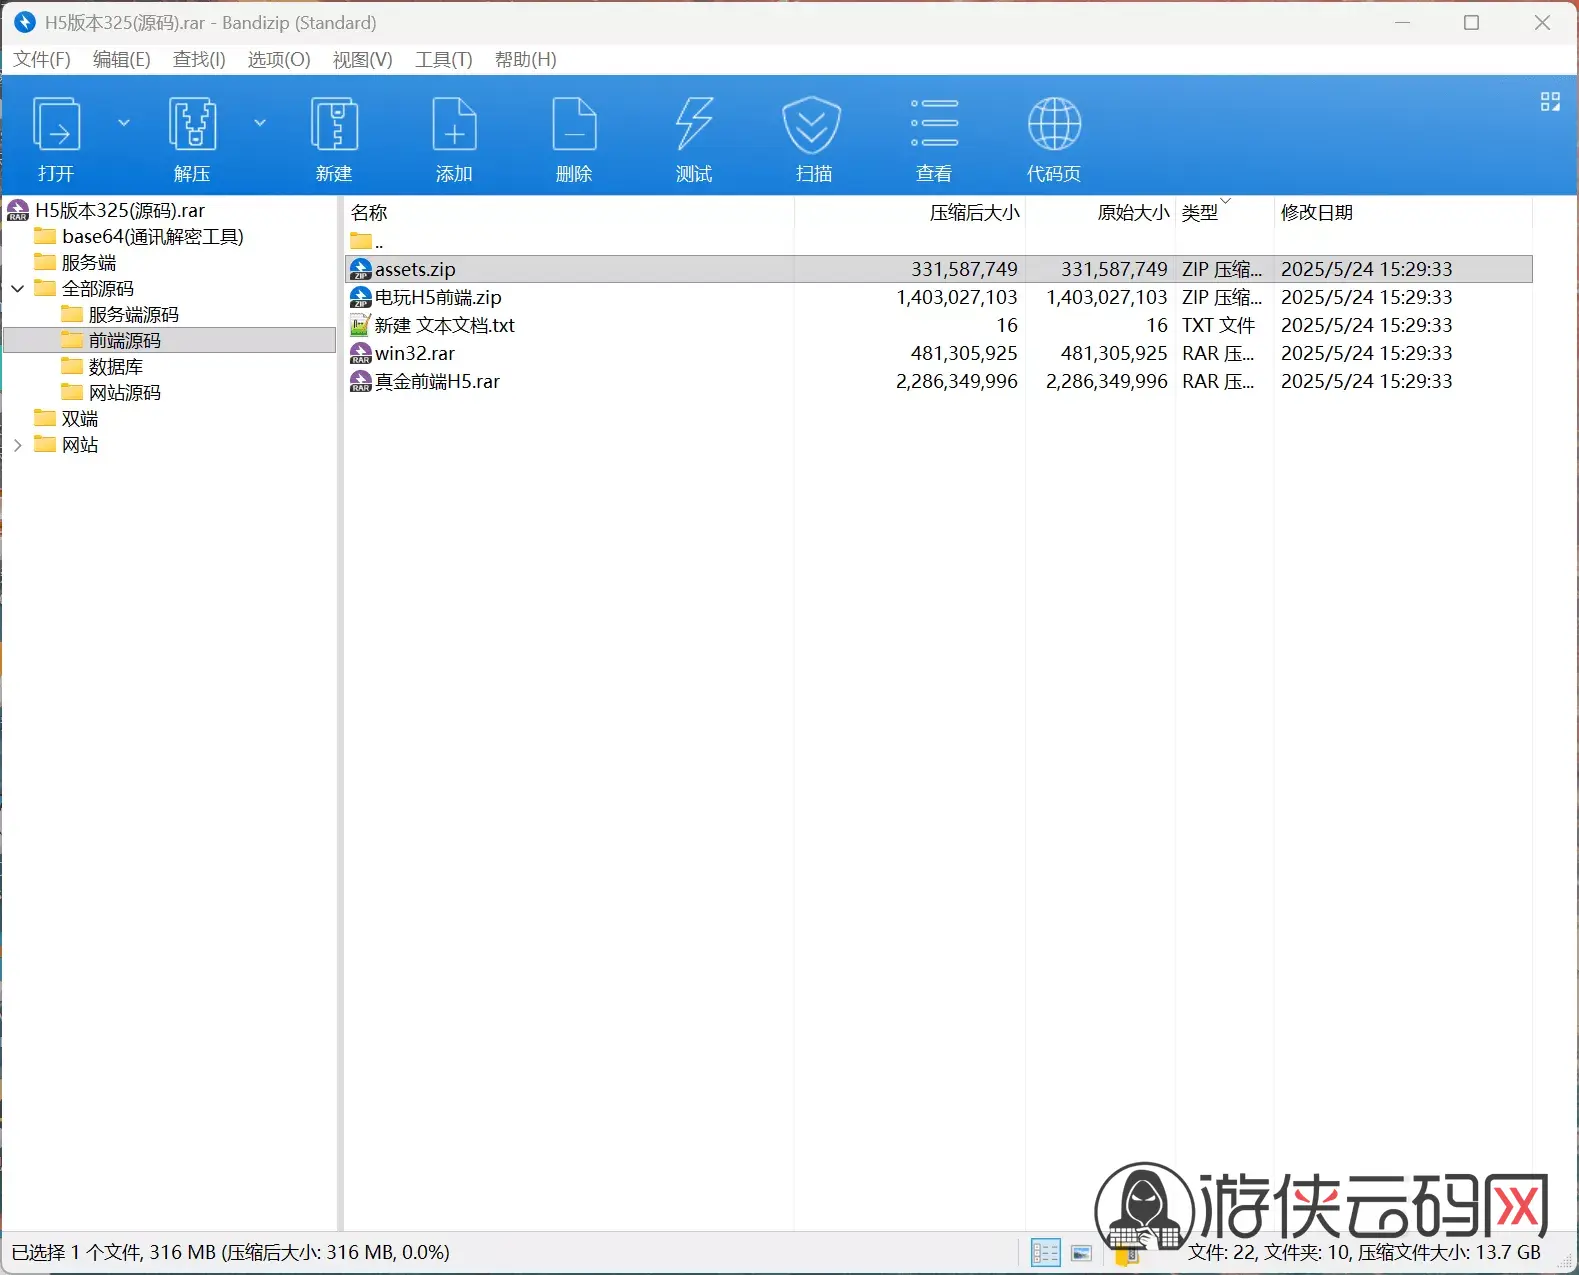The image size is (1579, 1275).
Task: Select 电玩H5前端.zip file row
Action: (x=939, y=297)
